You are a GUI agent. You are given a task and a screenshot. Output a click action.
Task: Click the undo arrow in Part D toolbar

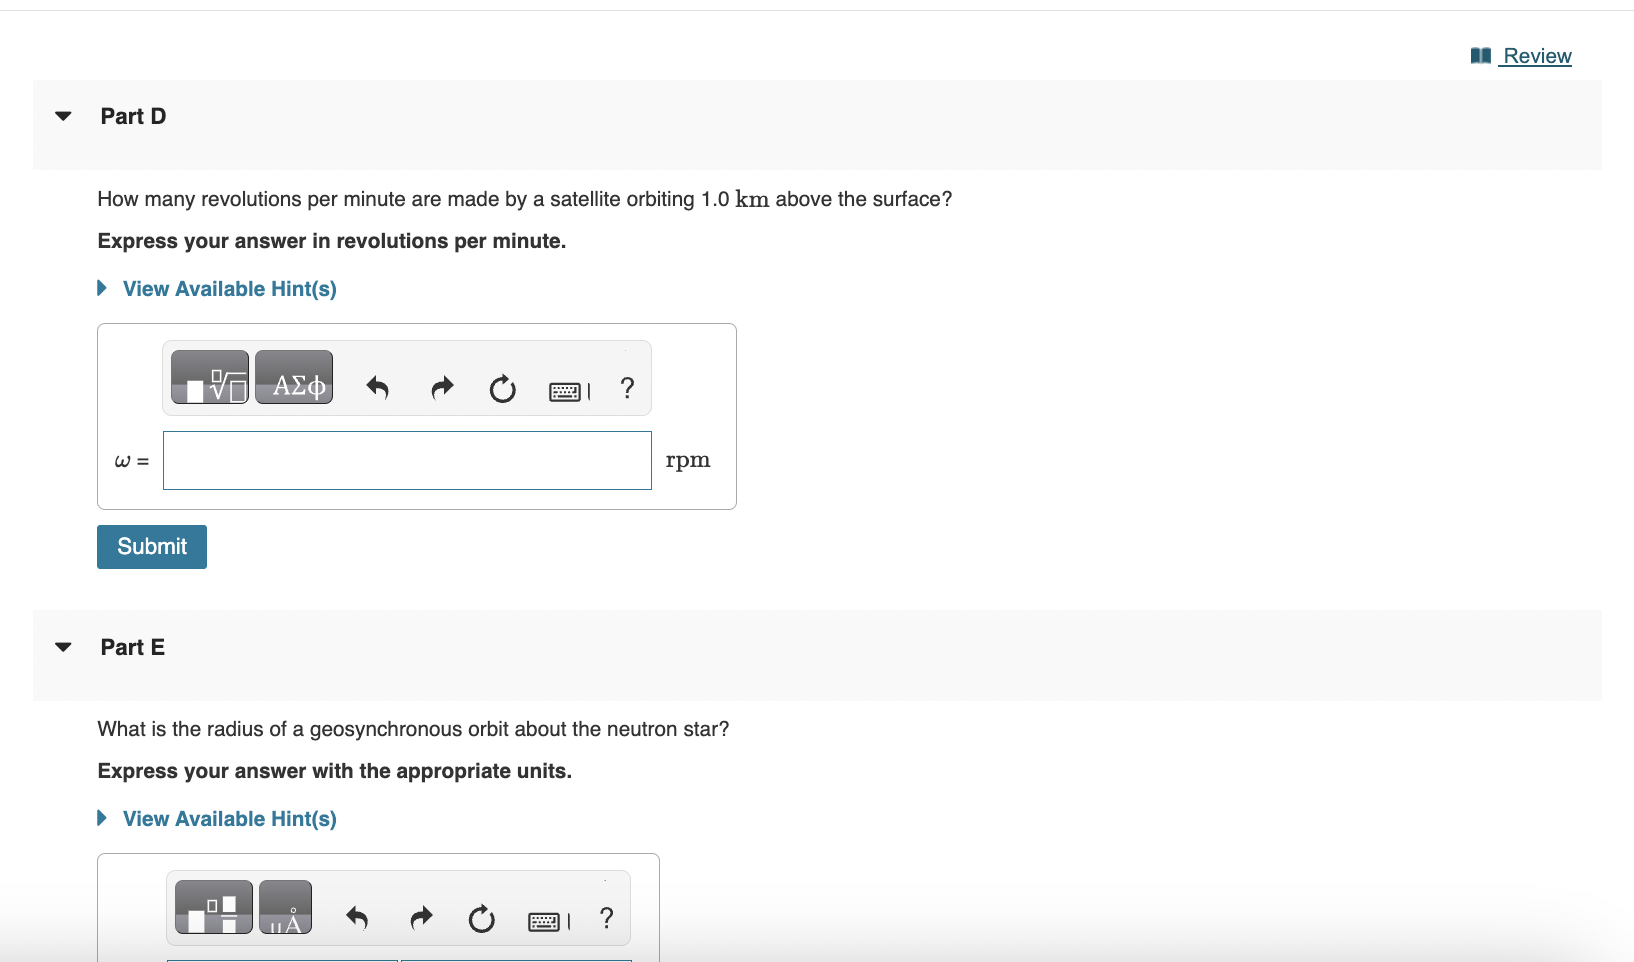[377, 387]
